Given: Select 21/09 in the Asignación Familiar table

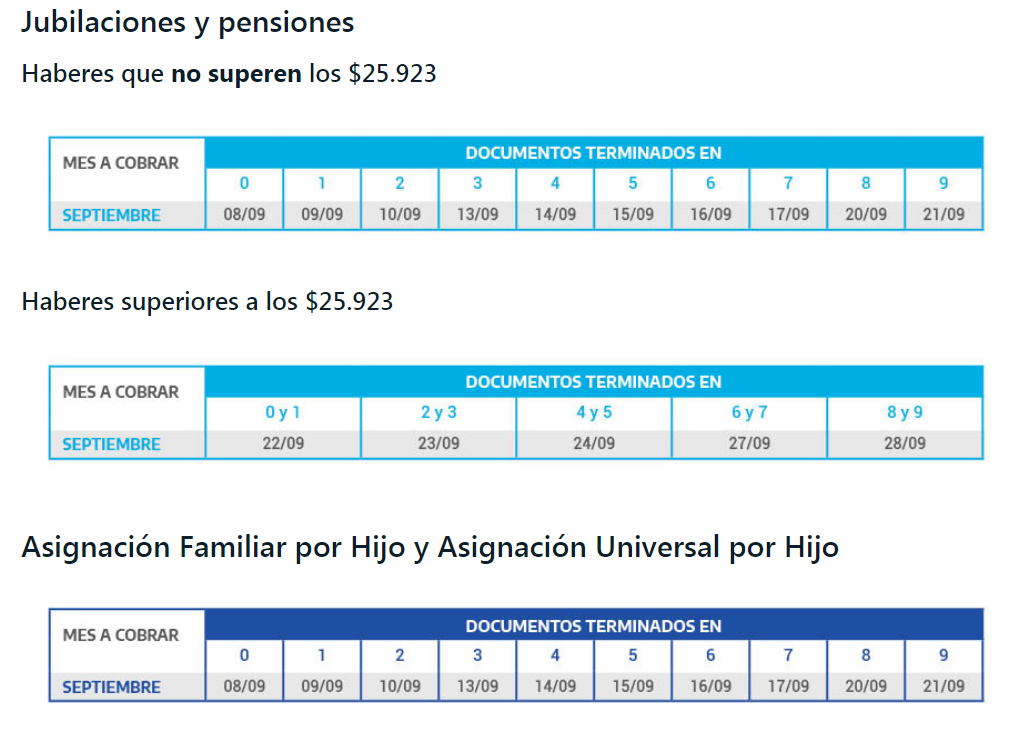Looking at the screenshot, I should 944,686.
